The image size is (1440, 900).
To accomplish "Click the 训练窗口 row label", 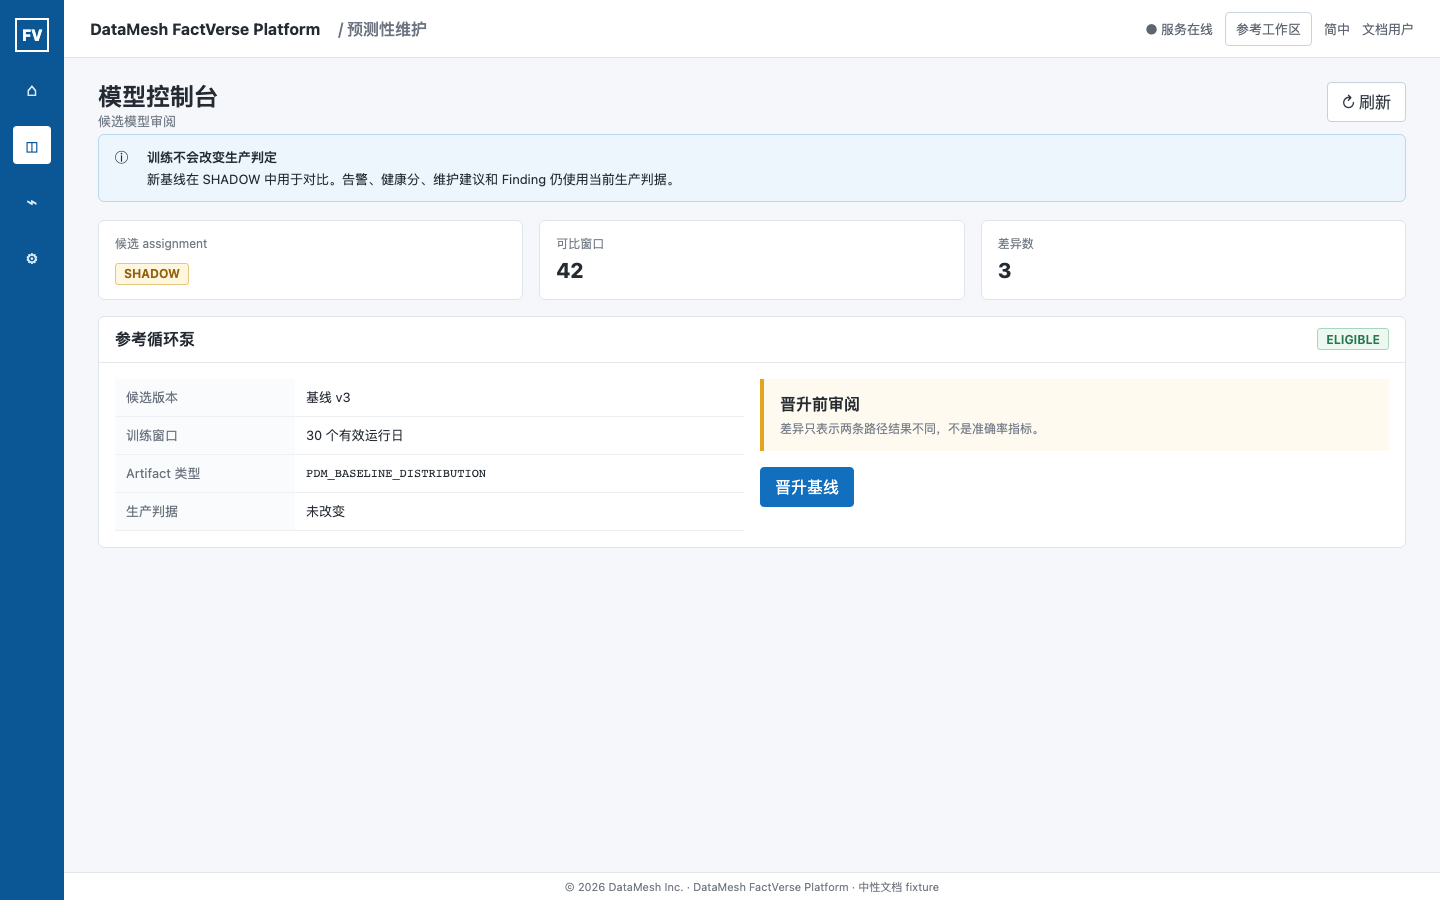I will click(152, 436).
